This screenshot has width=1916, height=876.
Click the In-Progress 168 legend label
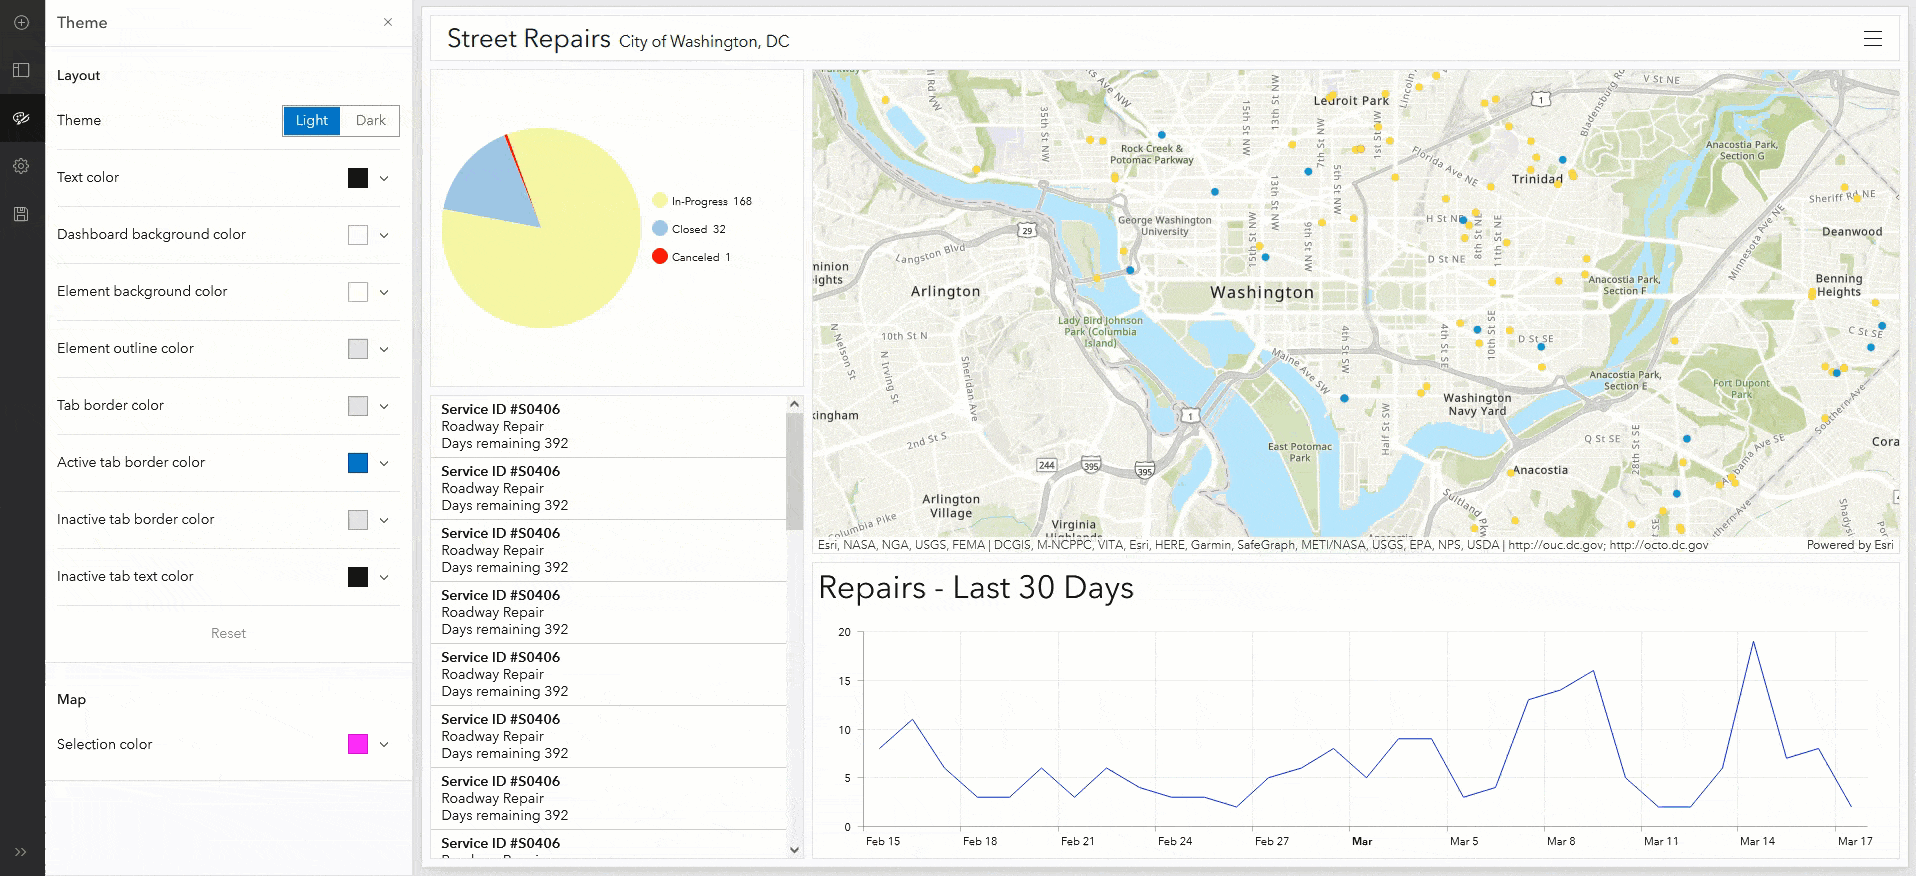(x=712, y=201)
